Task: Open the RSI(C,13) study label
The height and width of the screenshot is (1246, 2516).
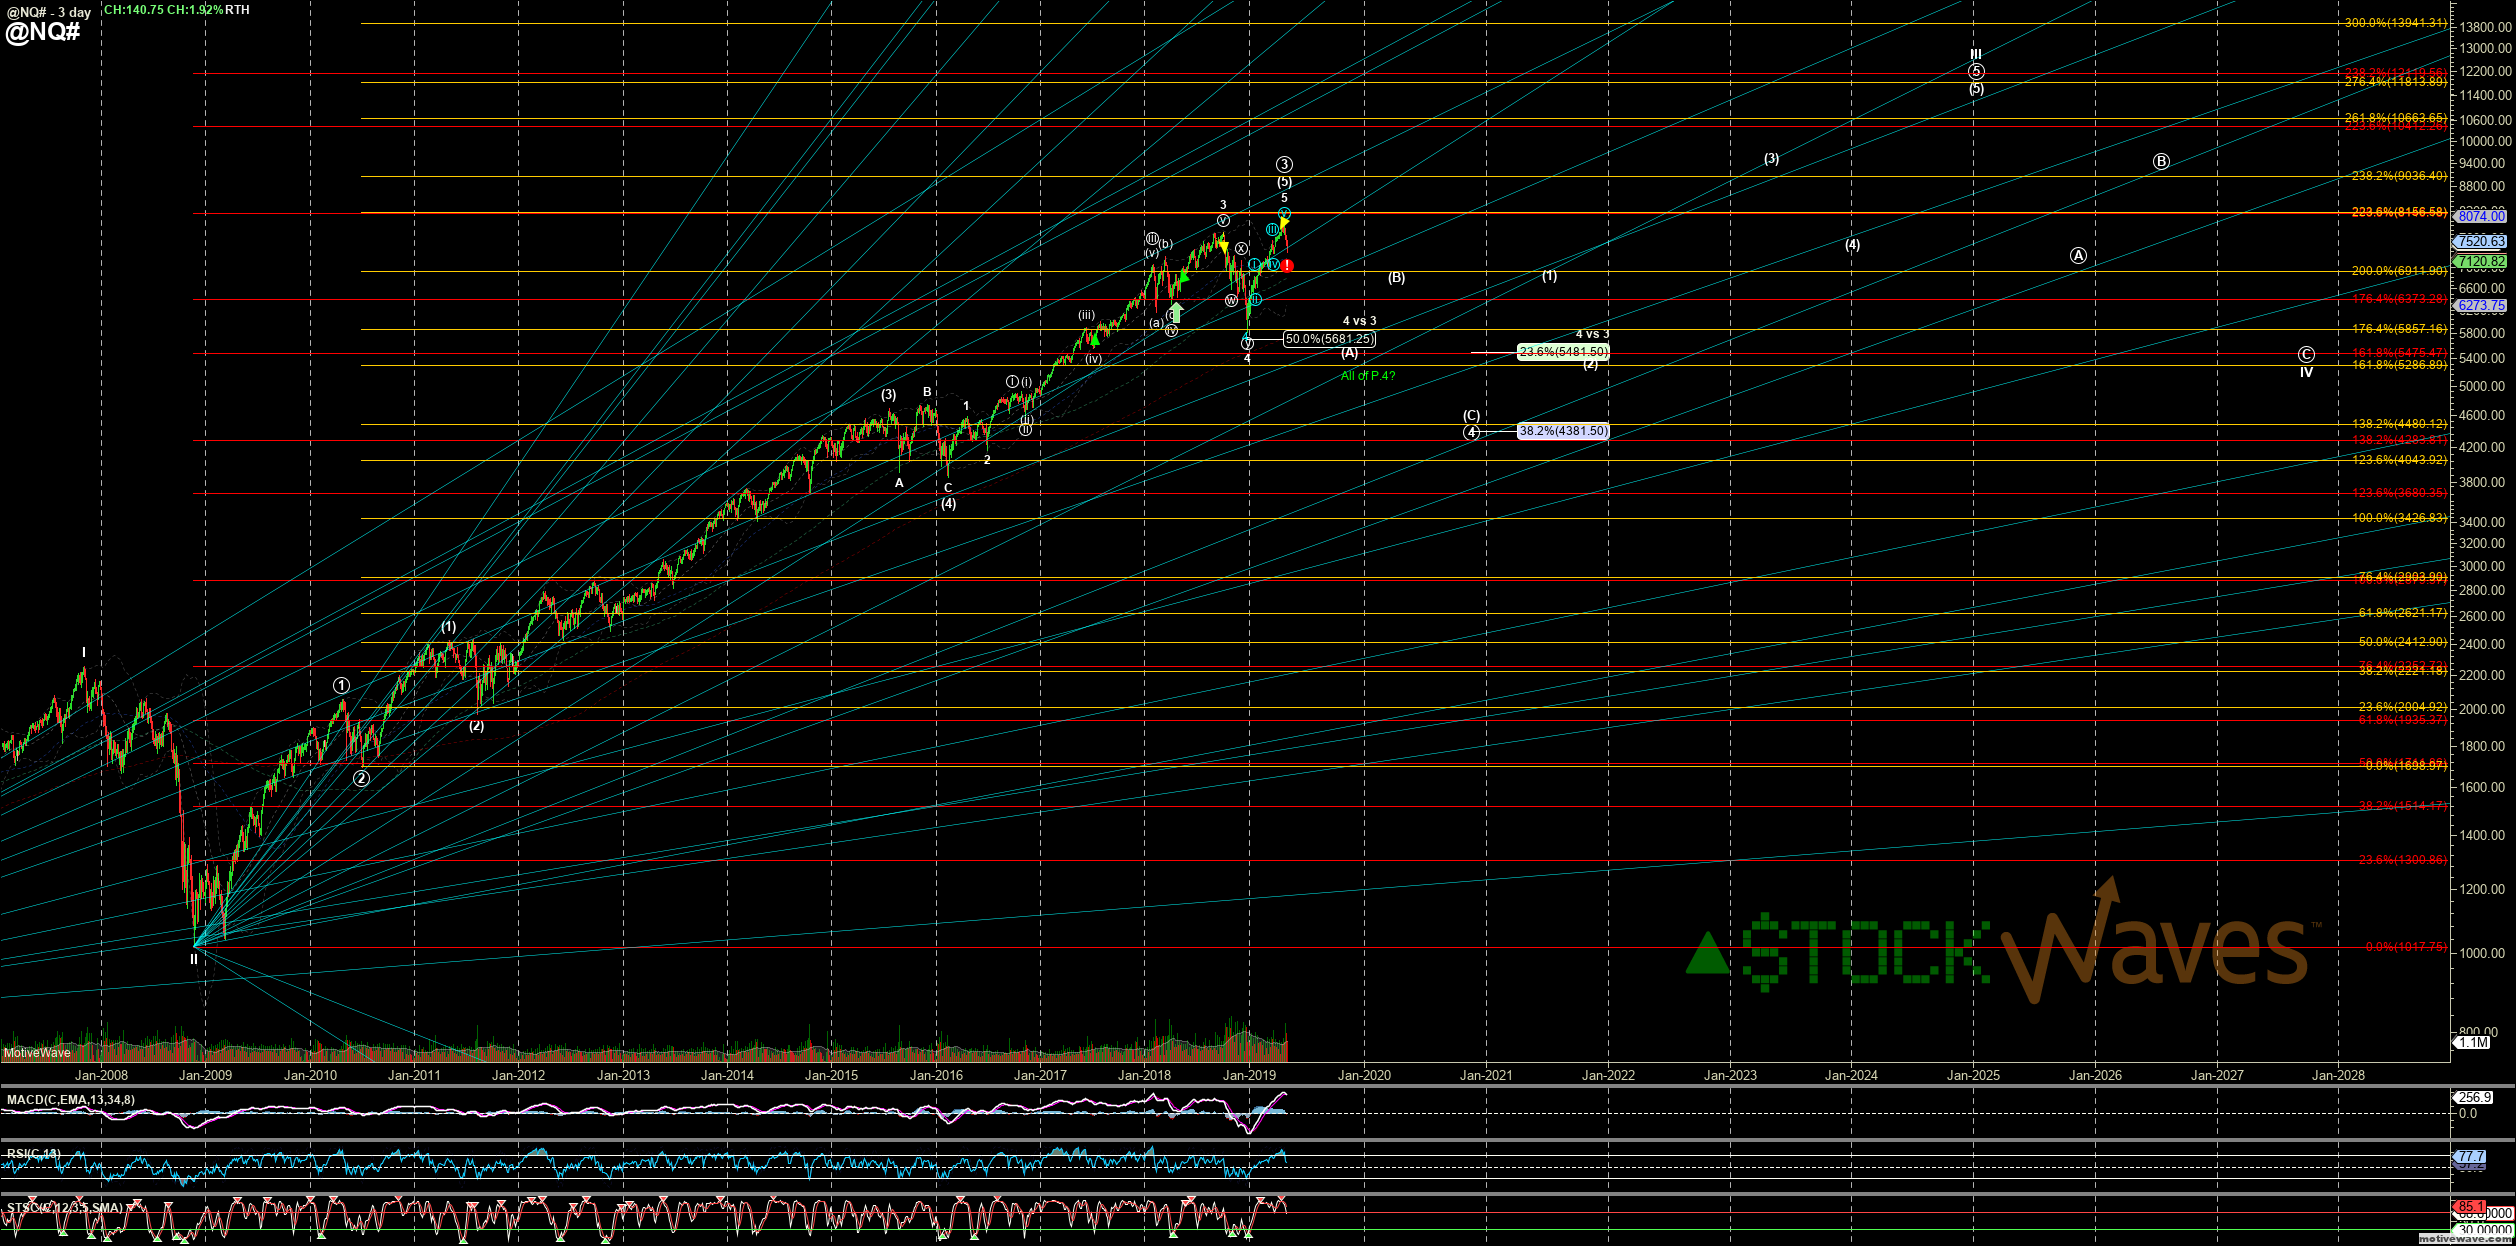Action: click(33, 1154)
